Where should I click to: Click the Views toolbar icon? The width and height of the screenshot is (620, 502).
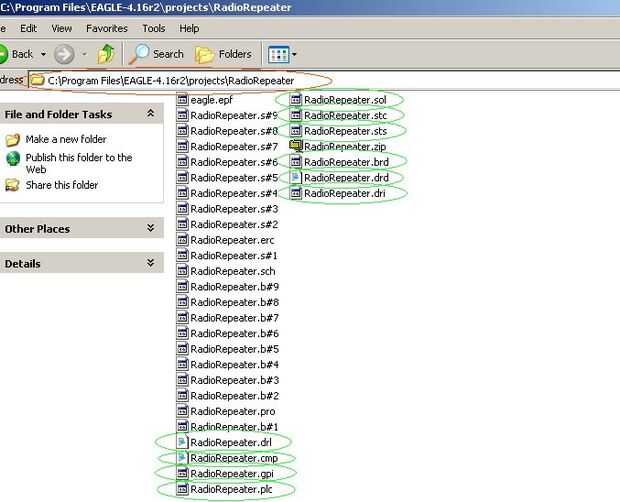(x=278, y=55)
